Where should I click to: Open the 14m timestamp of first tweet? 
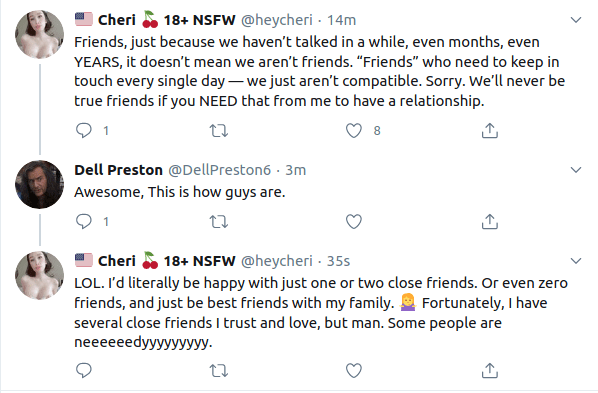click(x=342, y=20)
